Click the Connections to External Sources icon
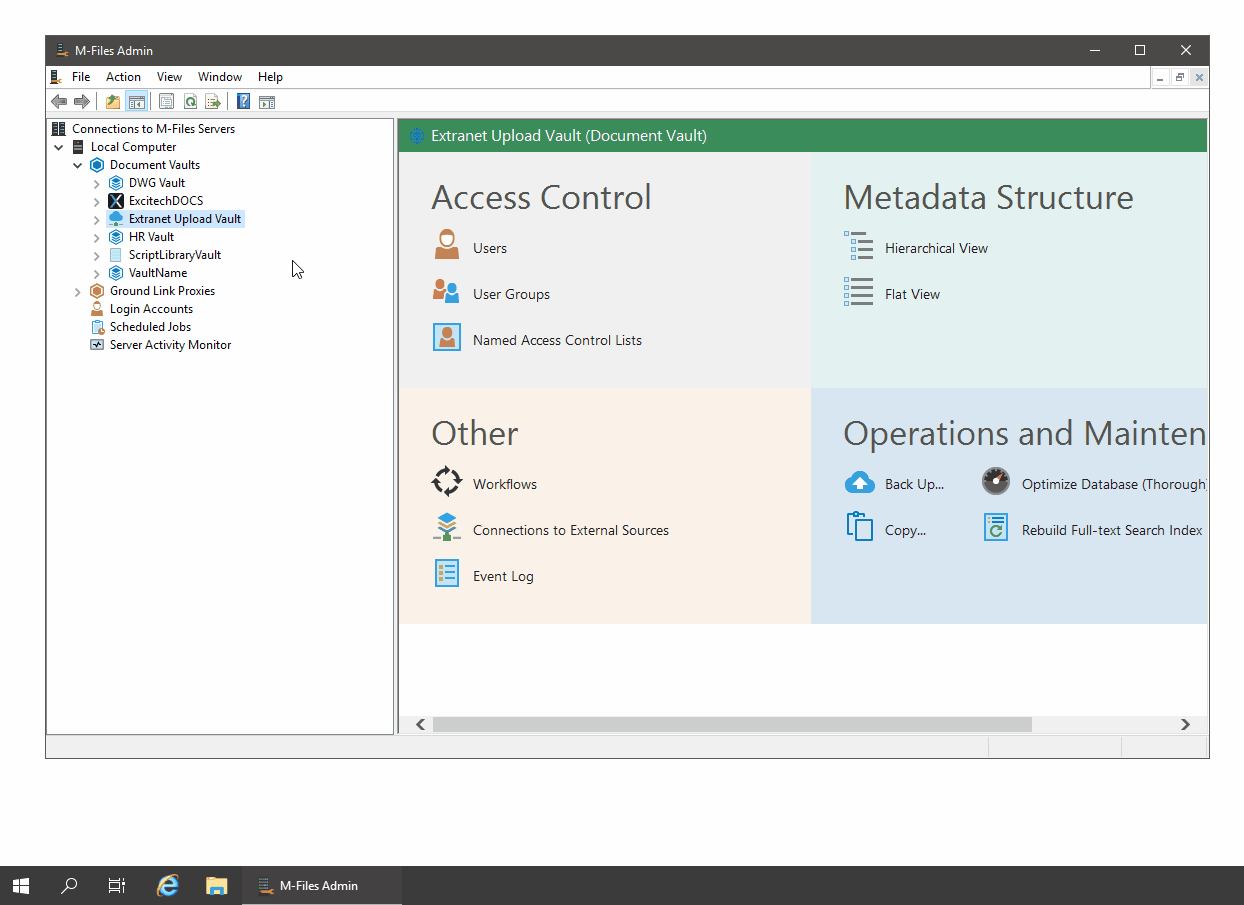 point(447,527)
